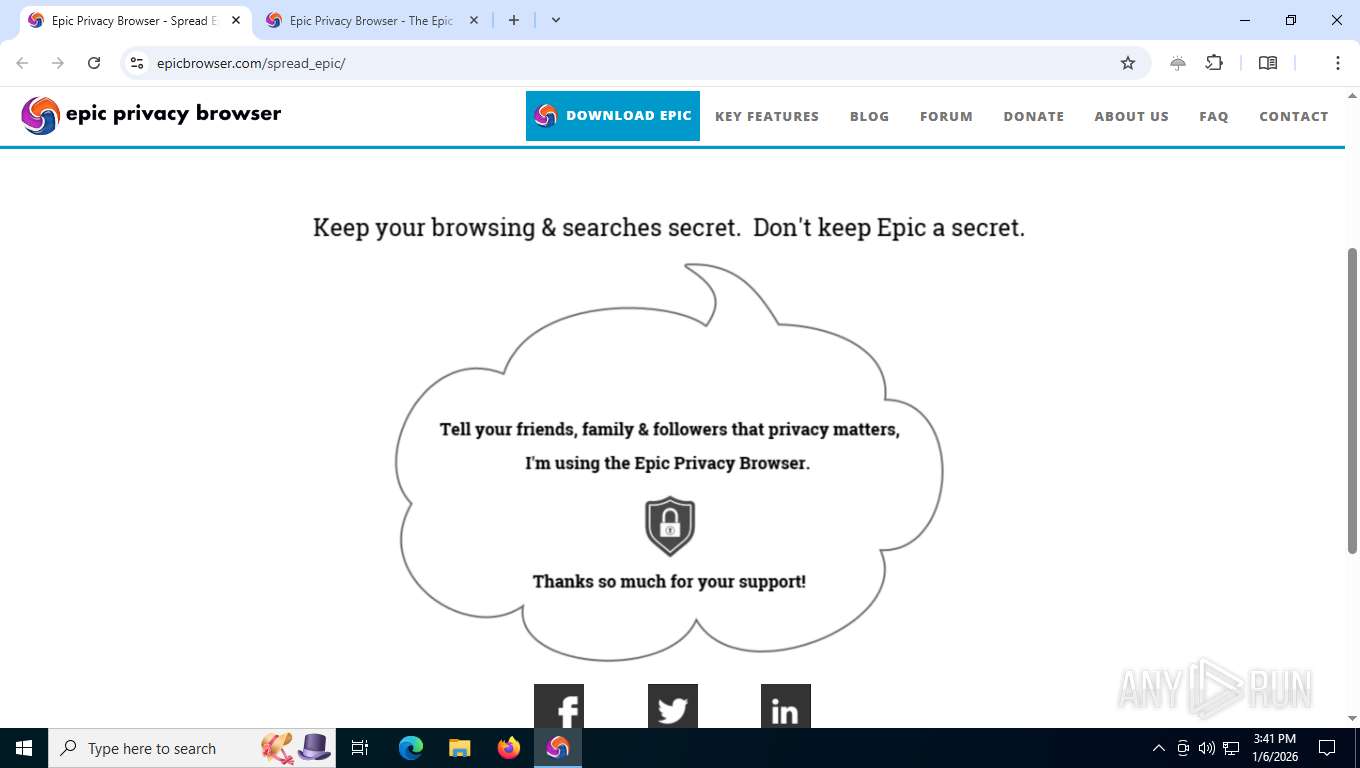The width and height of the screenshot is (1360, 768).
Task: Open the Windows Start menu
Action: coord(24,748)
